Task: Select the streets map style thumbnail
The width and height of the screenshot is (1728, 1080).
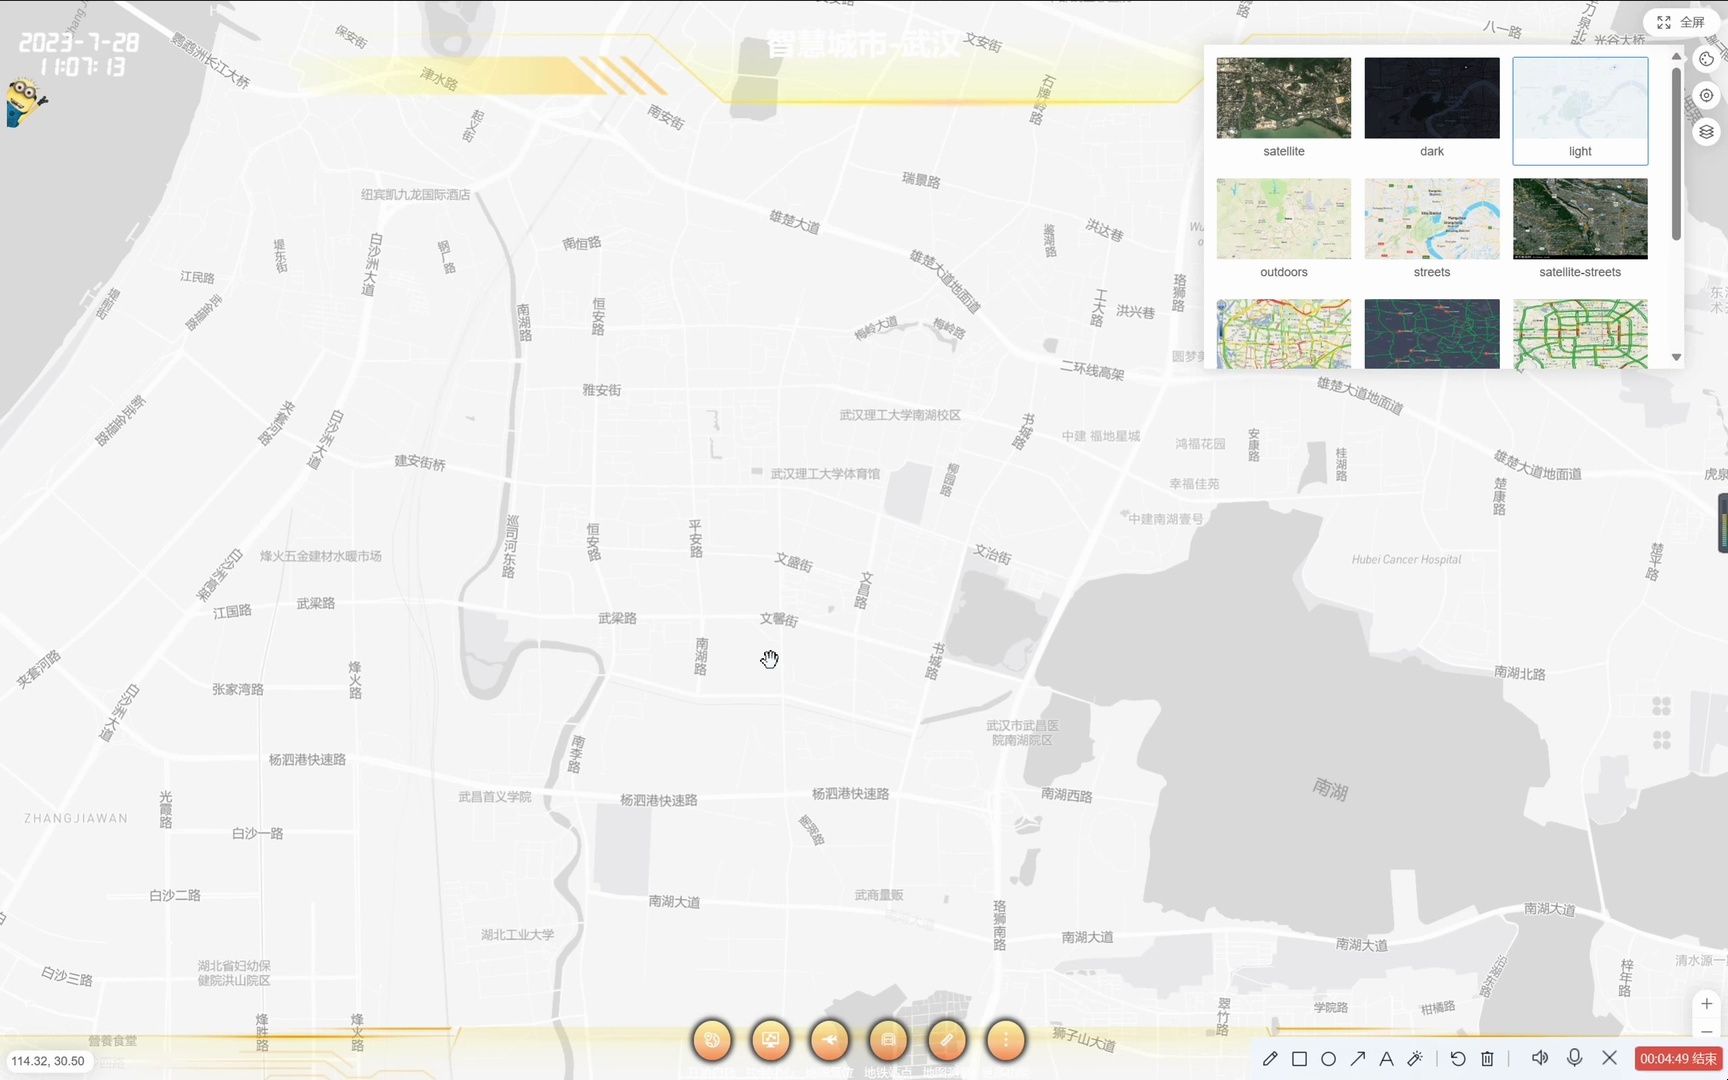Action: point(1431,219)
